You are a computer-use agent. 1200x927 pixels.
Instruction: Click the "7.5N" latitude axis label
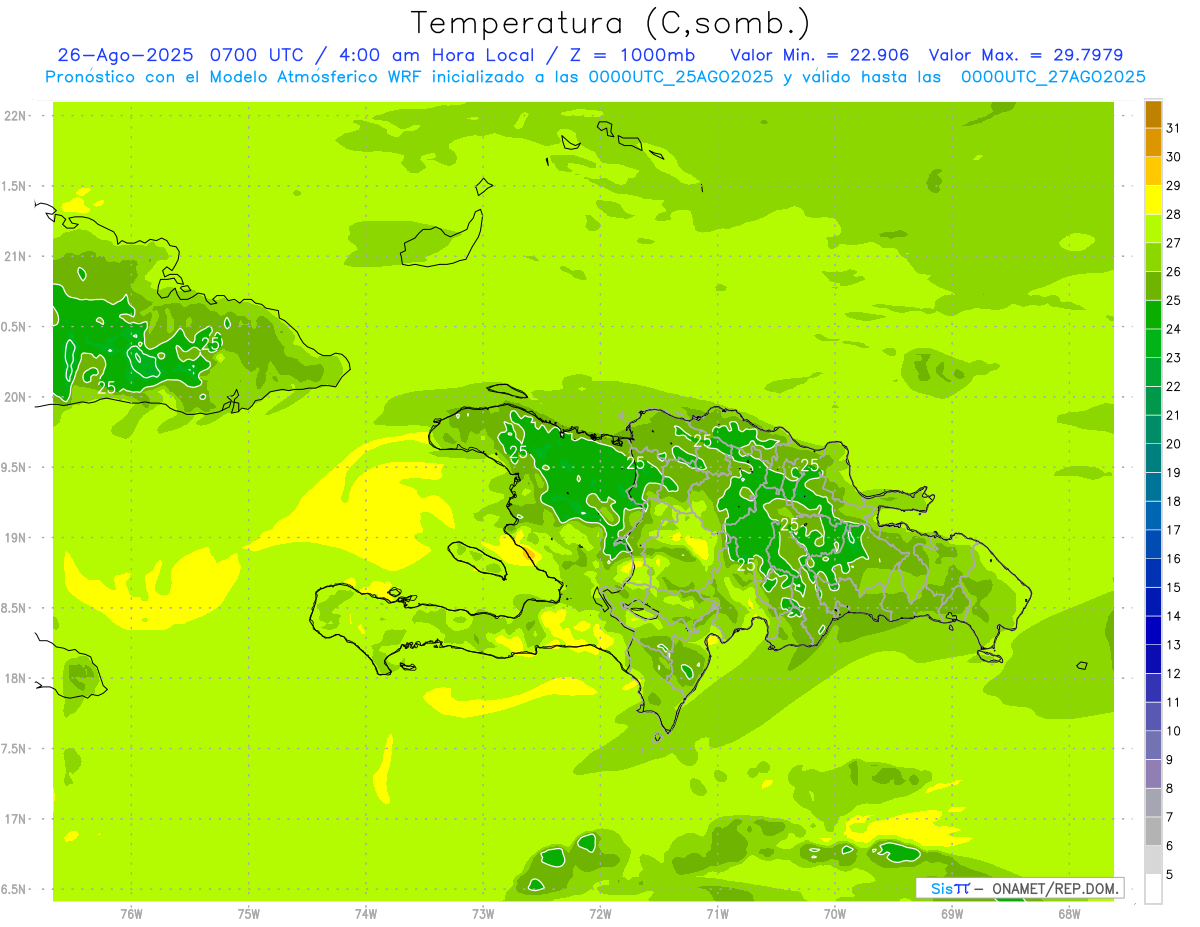point(14,749)
